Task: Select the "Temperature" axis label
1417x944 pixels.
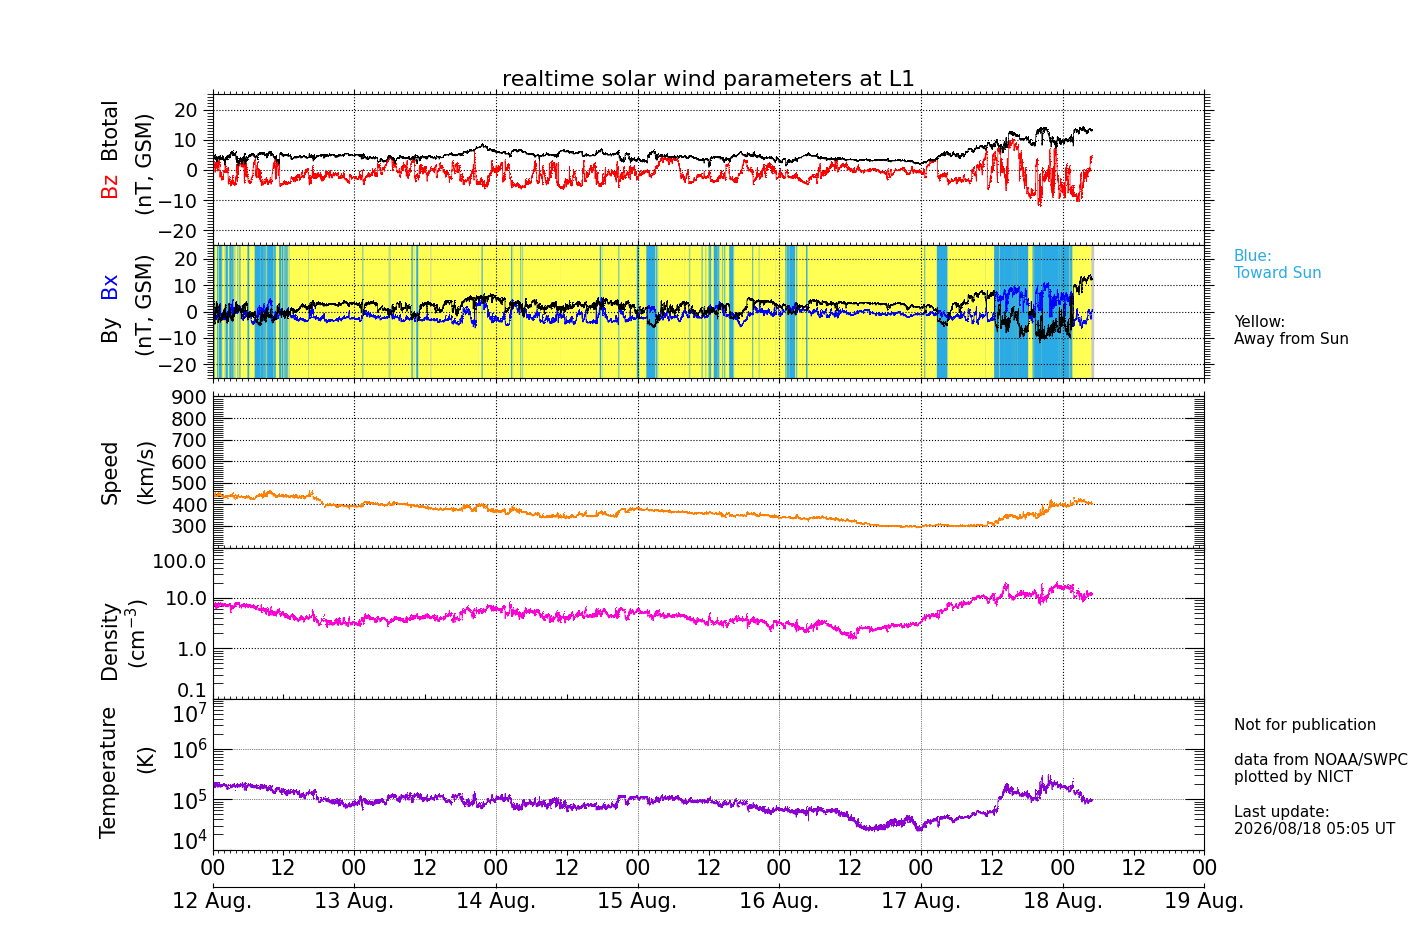Action: [108, 772]
